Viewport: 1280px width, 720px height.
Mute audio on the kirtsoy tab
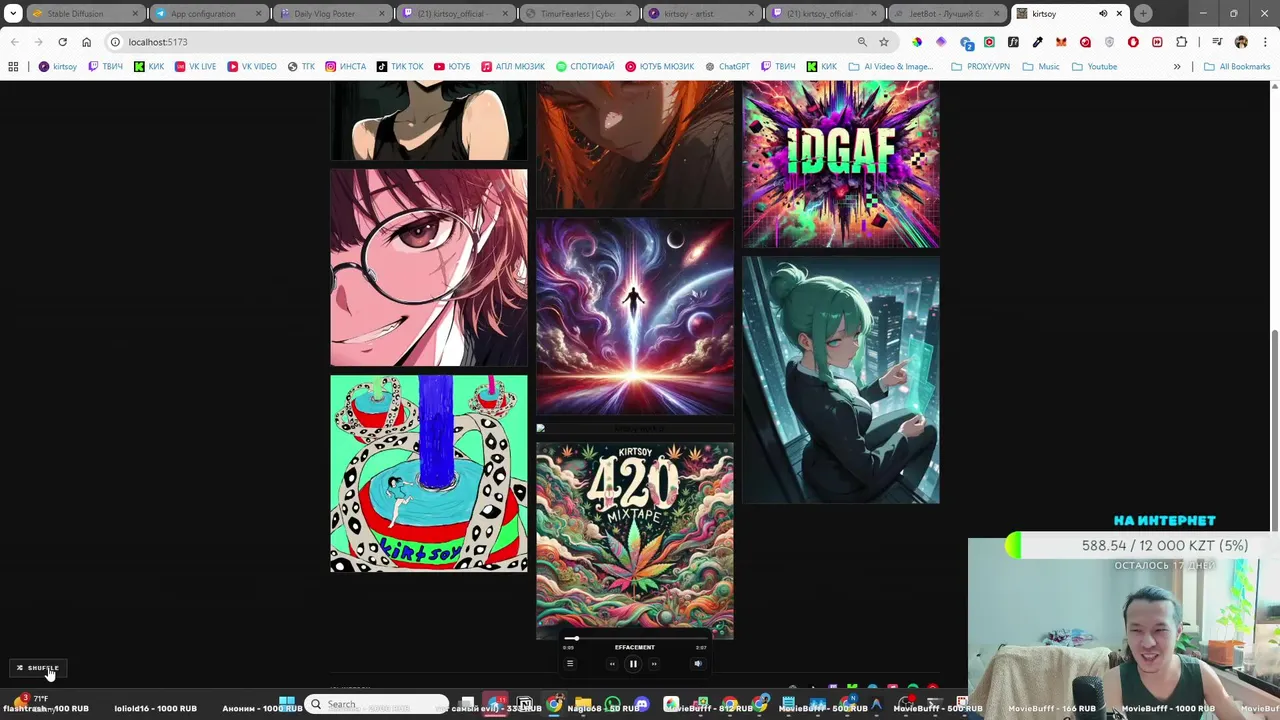tap(1103, 14)
